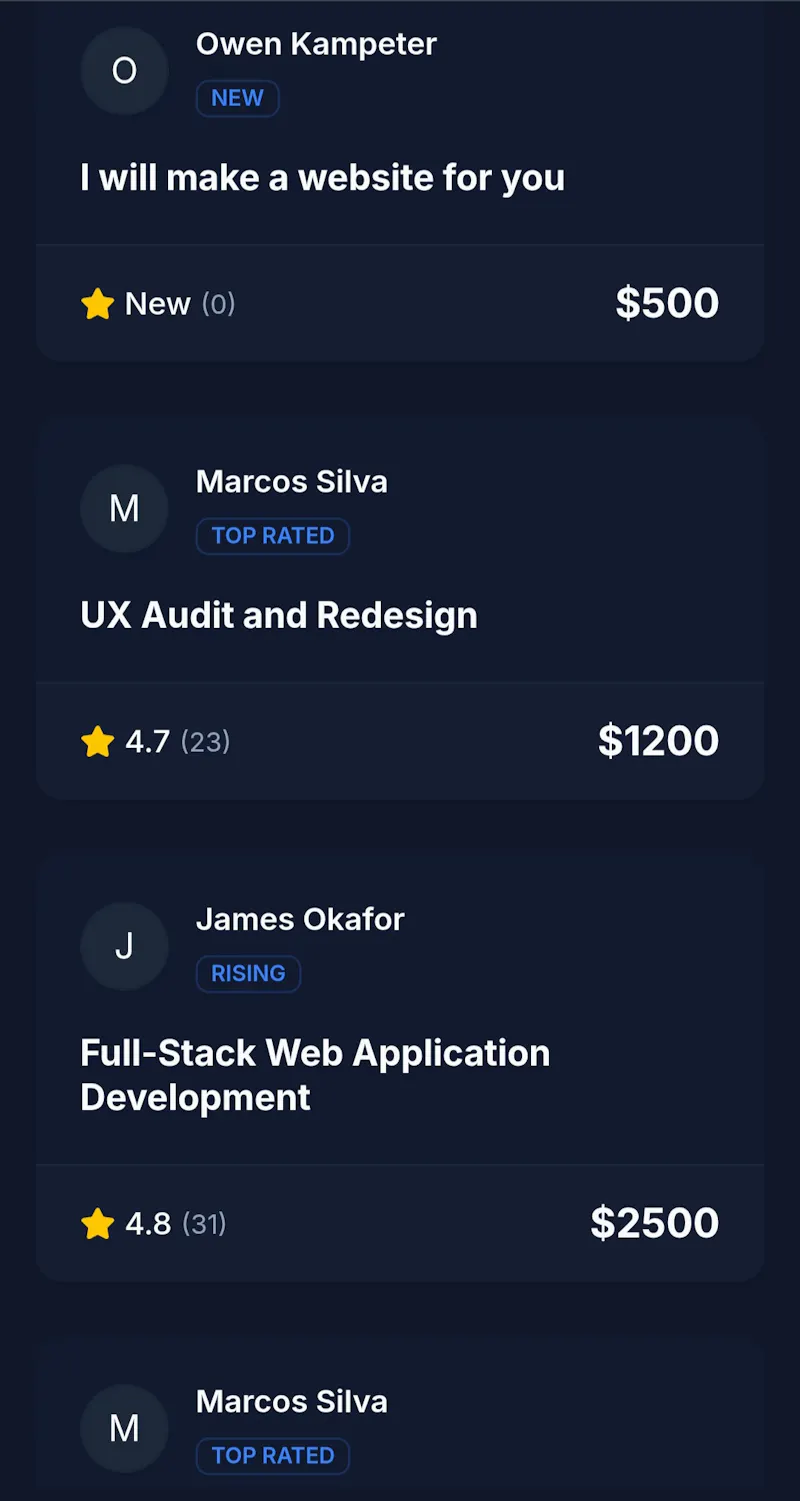Click the (31) review count
The width and height of the screenshot is (800, 1501).
[204, 1223]
